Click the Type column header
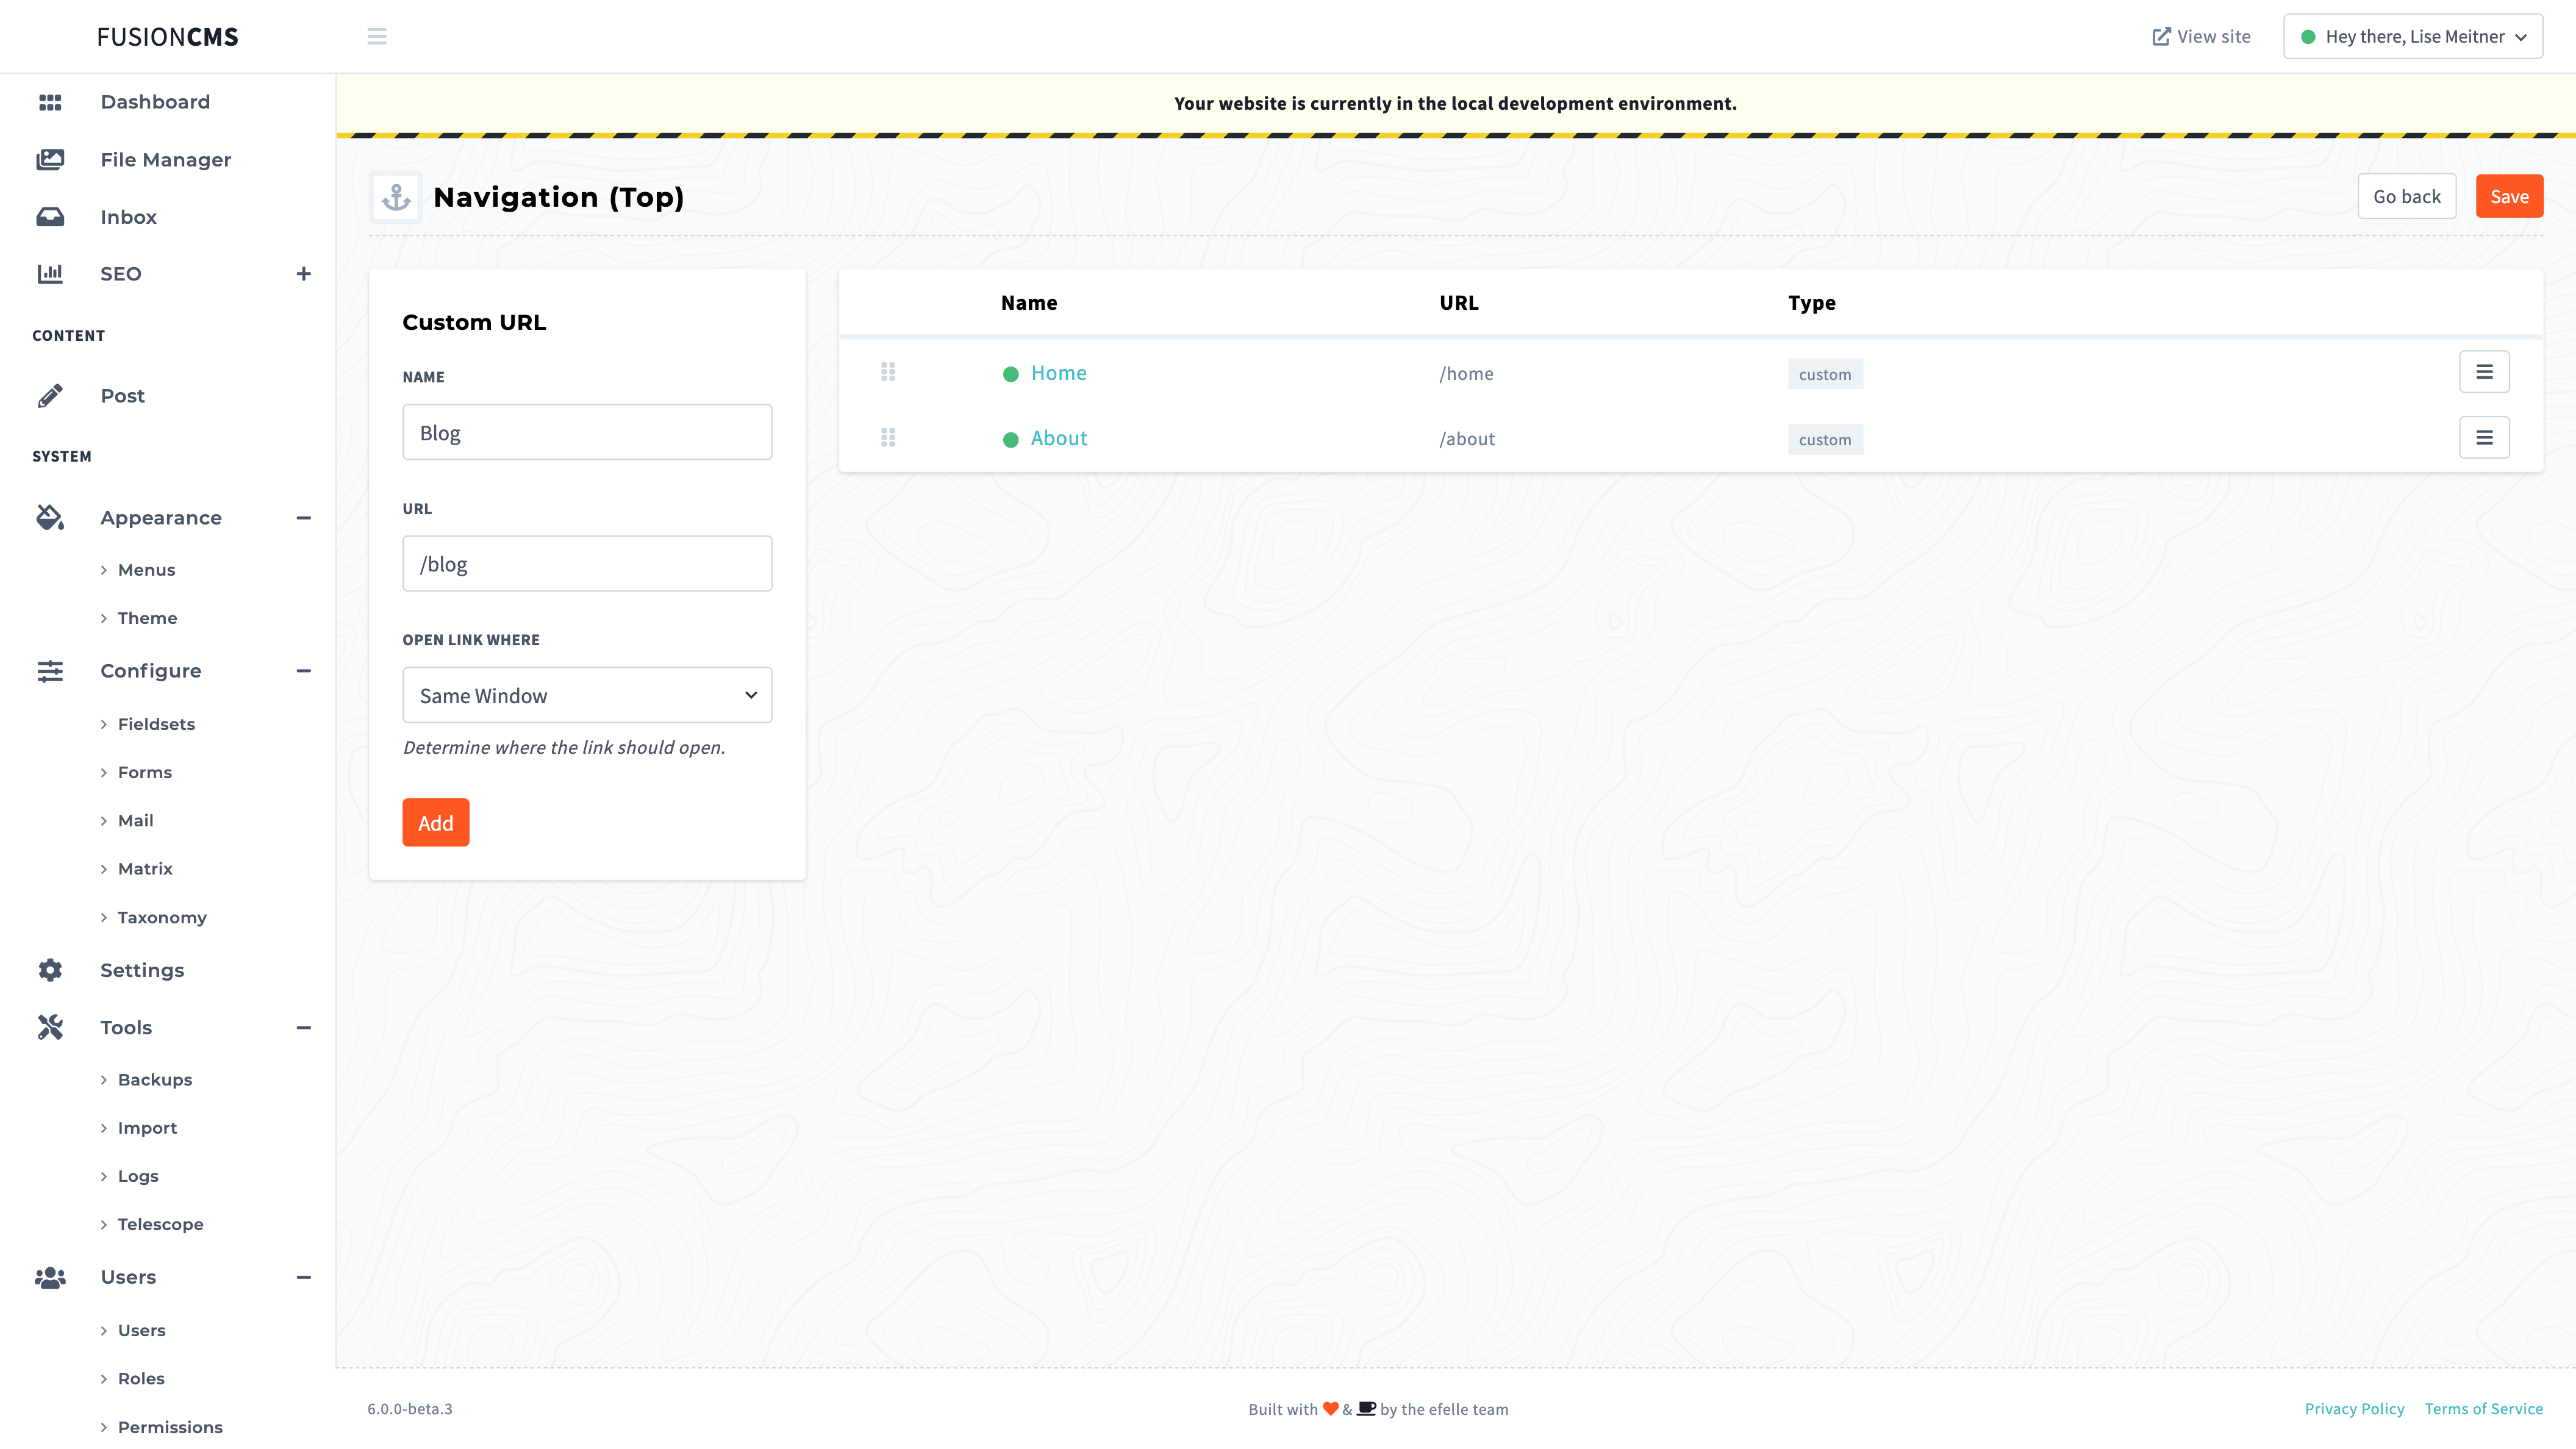The width and height of the screenshot is (2576, 1449). 1812,302
